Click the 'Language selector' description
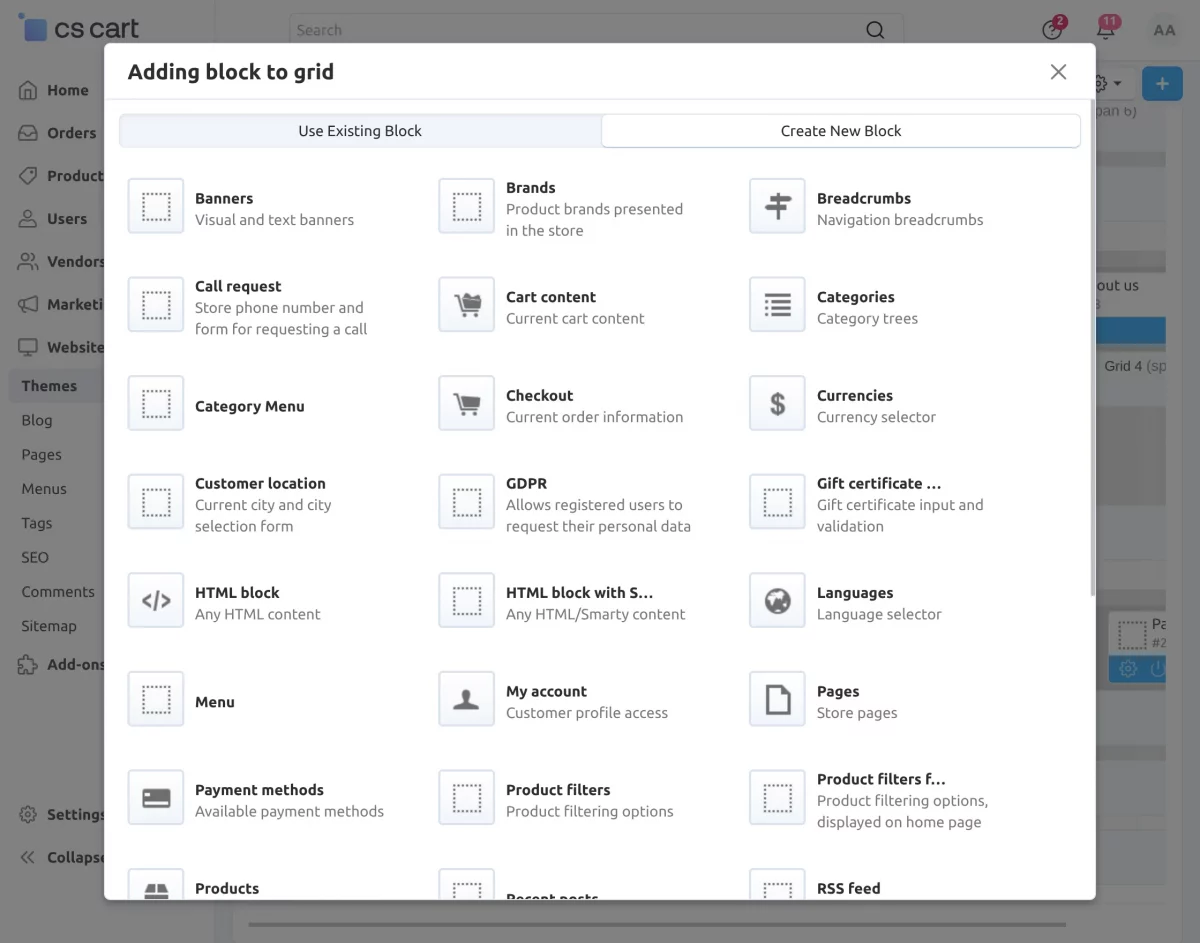Screen dimensions: 1200x943 tap(879, 614)
